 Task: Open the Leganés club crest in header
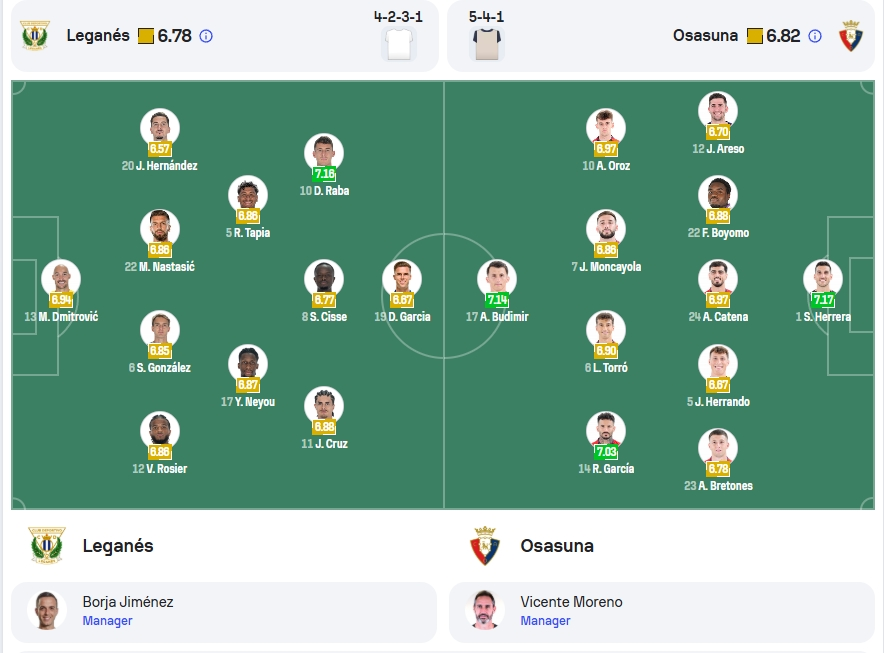35,36
